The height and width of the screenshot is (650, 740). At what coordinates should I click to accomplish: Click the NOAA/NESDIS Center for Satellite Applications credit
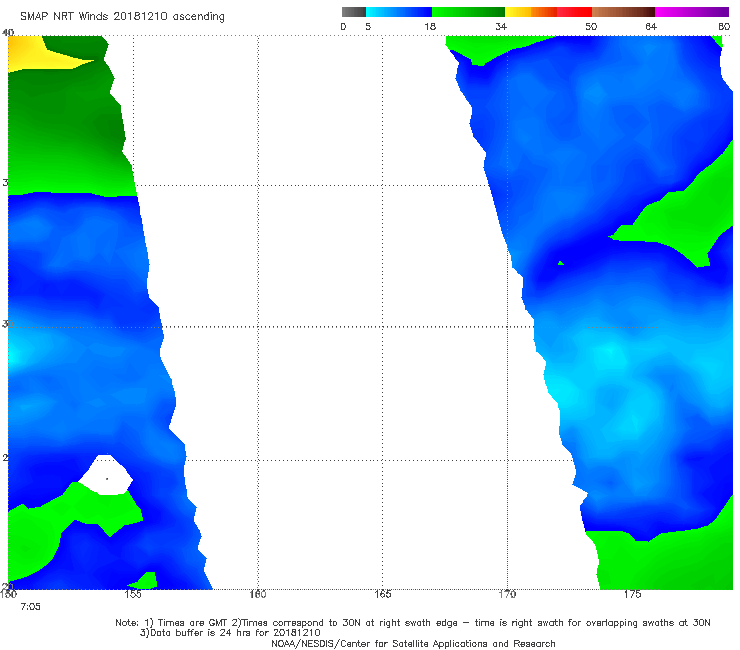[413, 643]
